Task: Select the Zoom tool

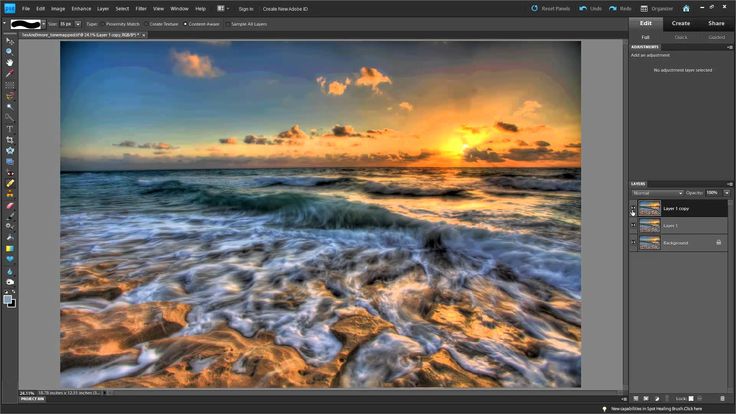Action: coord(9,51)
